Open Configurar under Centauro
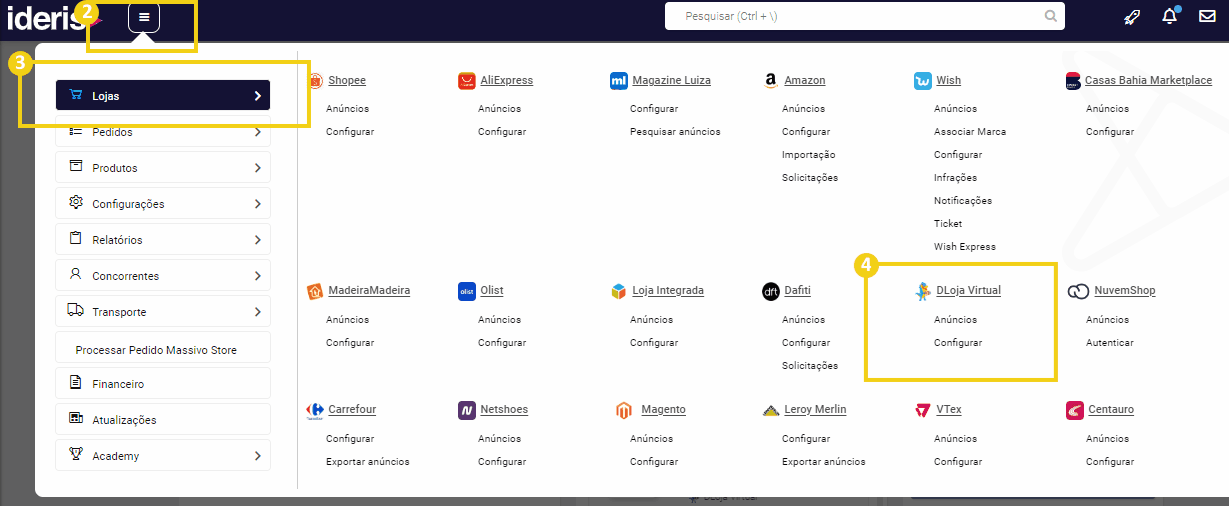1229x506 pixels. click(1110, 462)
